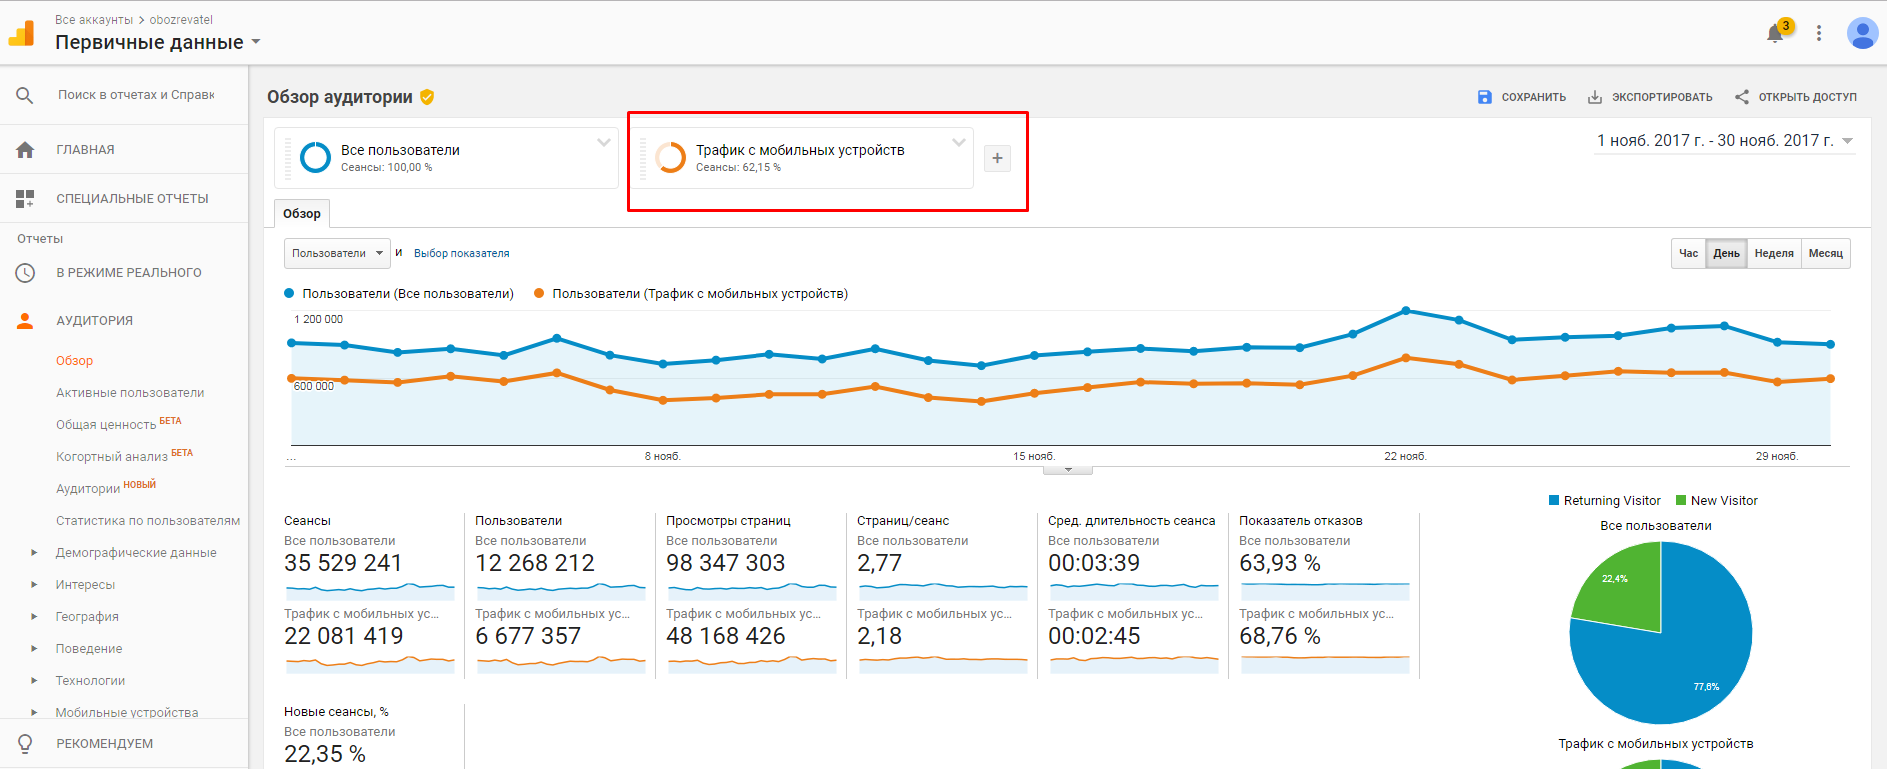Click the home icon for Главная
This screenshot has height=769, width=1887.
coord(25,150)
